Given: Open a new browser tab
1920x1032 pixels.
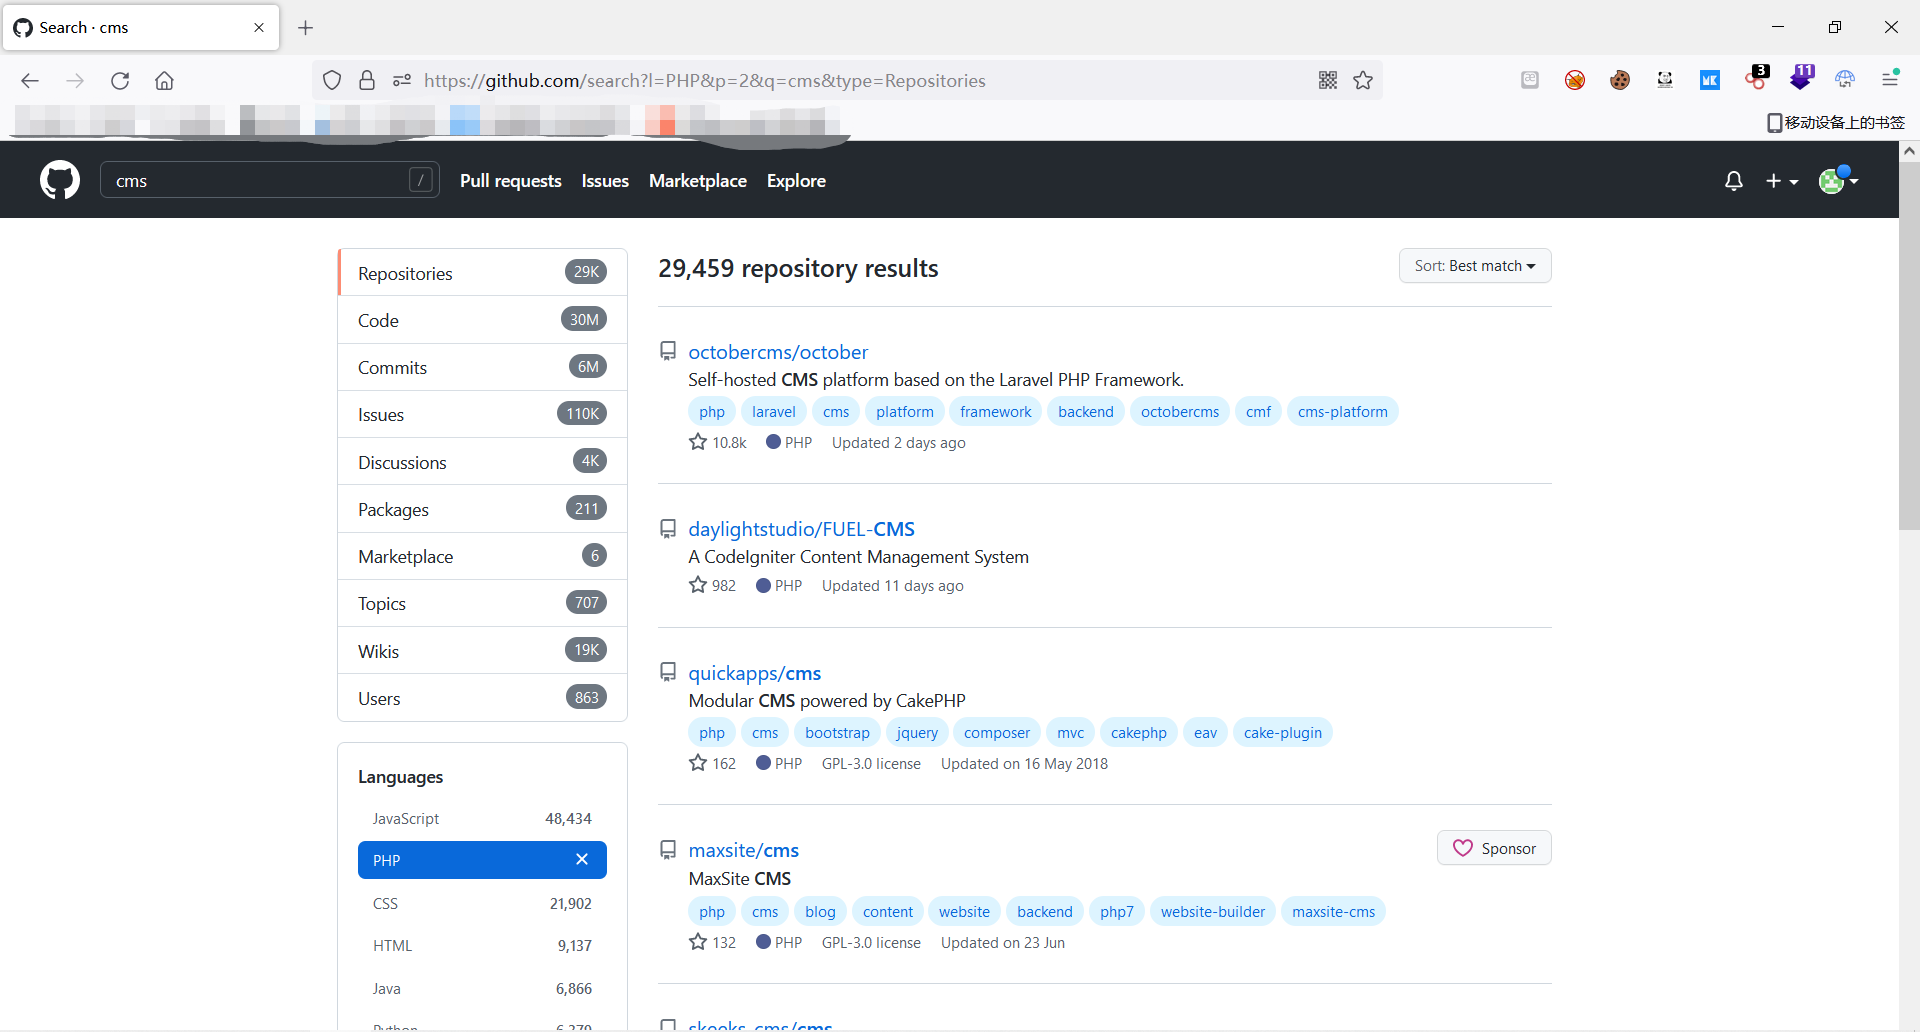Looking at the screenshot, I should pos(306,28).
